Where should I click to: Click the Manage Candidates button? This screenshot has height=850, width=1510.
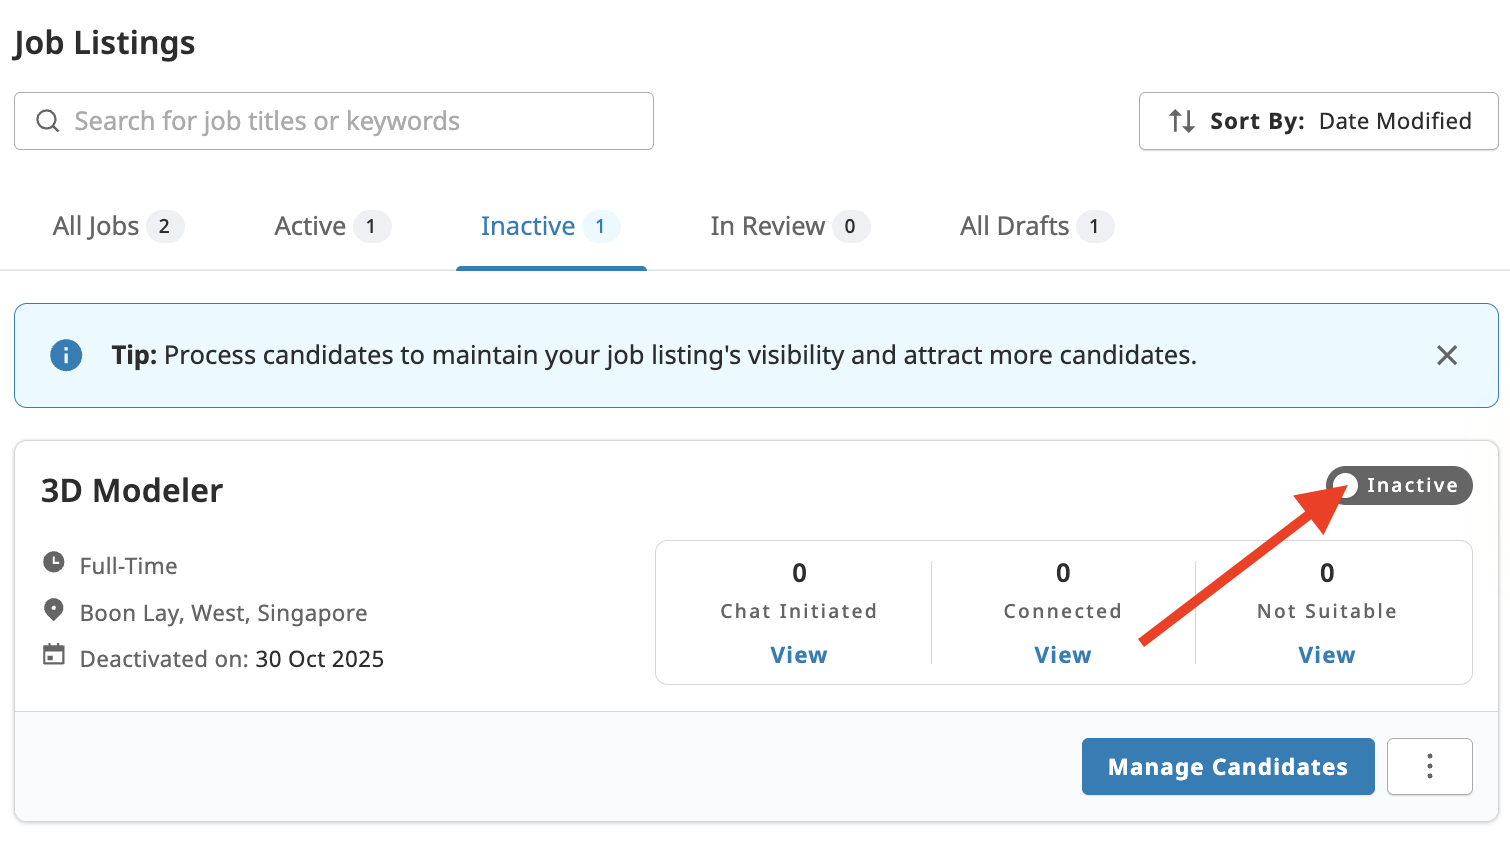coord(1227,766)
